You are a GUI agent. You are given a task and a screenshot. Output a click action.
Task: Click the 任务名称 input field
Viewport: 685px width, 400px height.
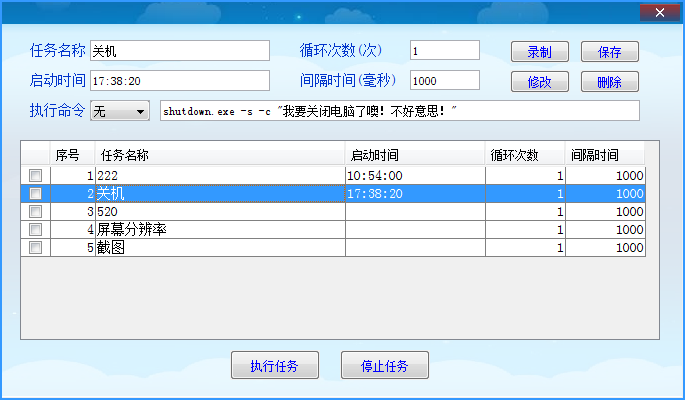(x=180, y=51)
